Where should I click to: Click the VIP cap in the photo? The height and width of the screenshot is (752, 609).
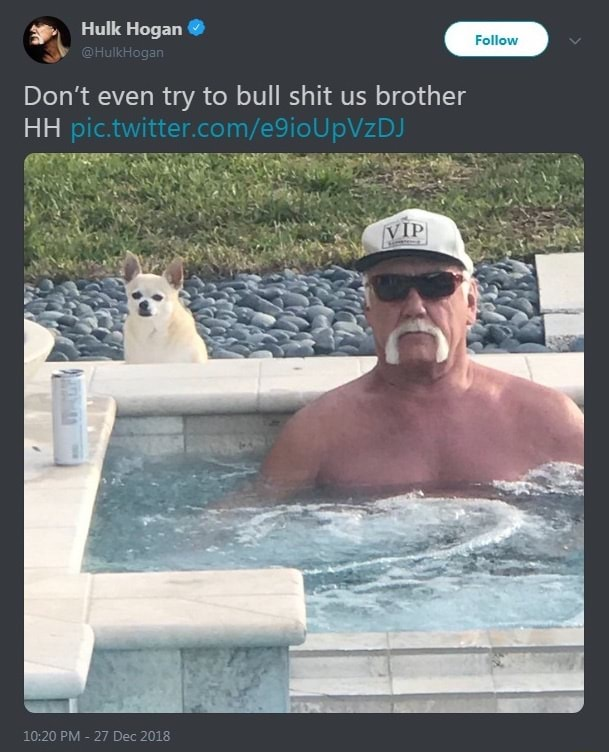tap(413, 240)
